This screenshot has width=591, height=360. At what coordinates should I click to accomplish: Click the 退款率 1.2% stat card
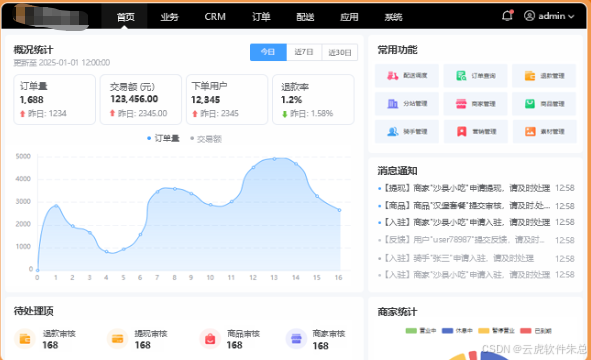[x=313, y=100]
